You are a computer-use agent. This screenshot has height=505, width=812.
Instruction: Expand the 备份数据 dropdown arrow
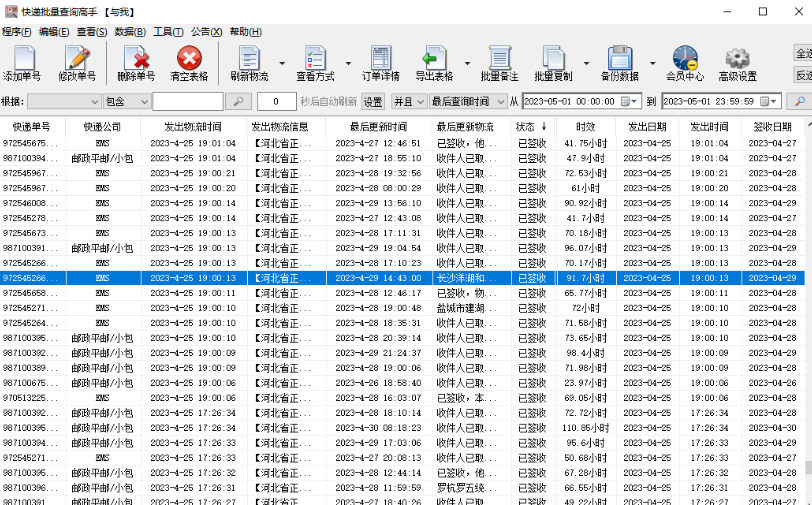coord(652,63)
